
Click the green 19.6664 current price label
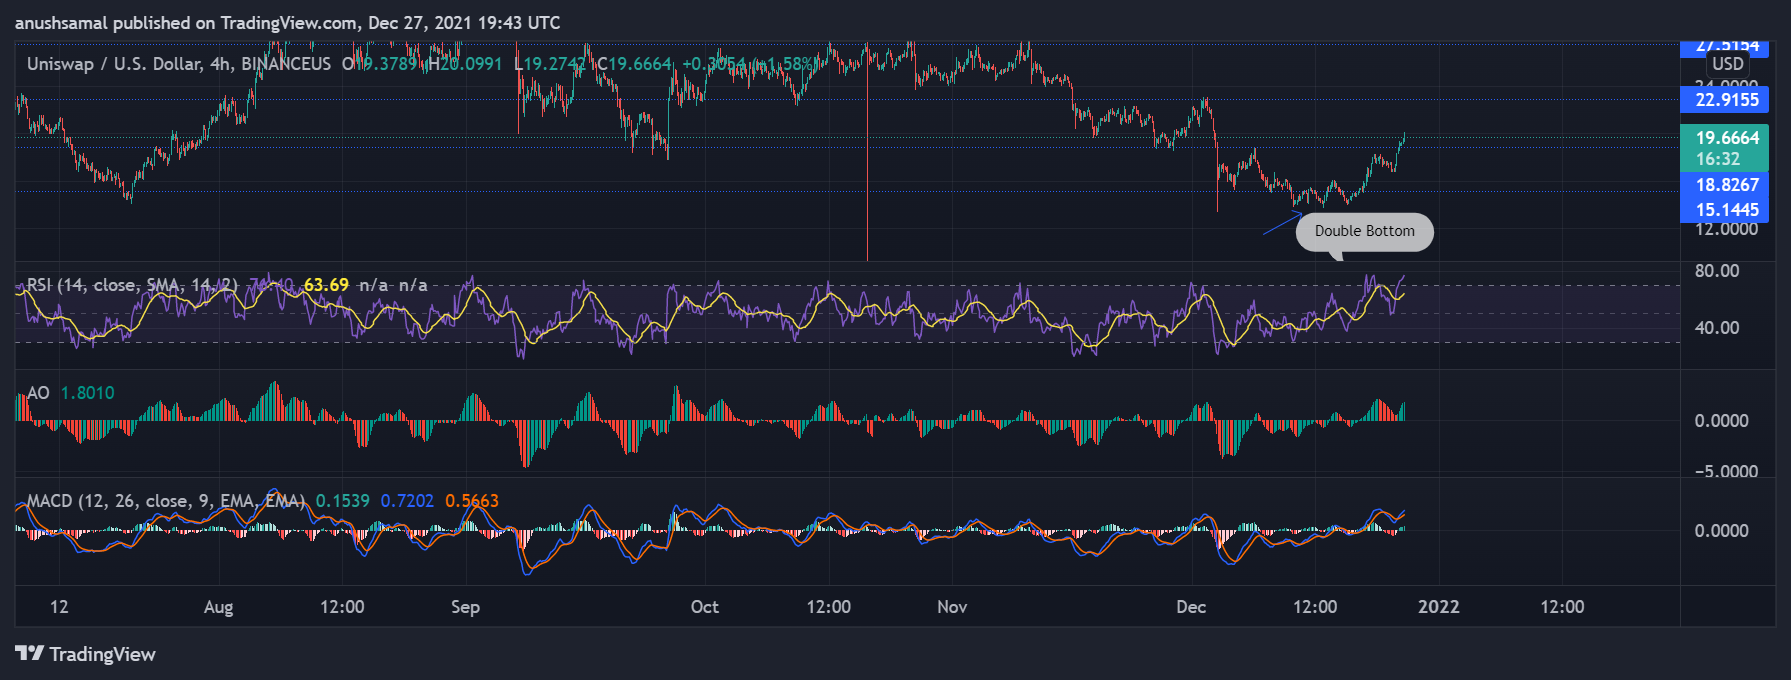click(x=1726, y=138)
